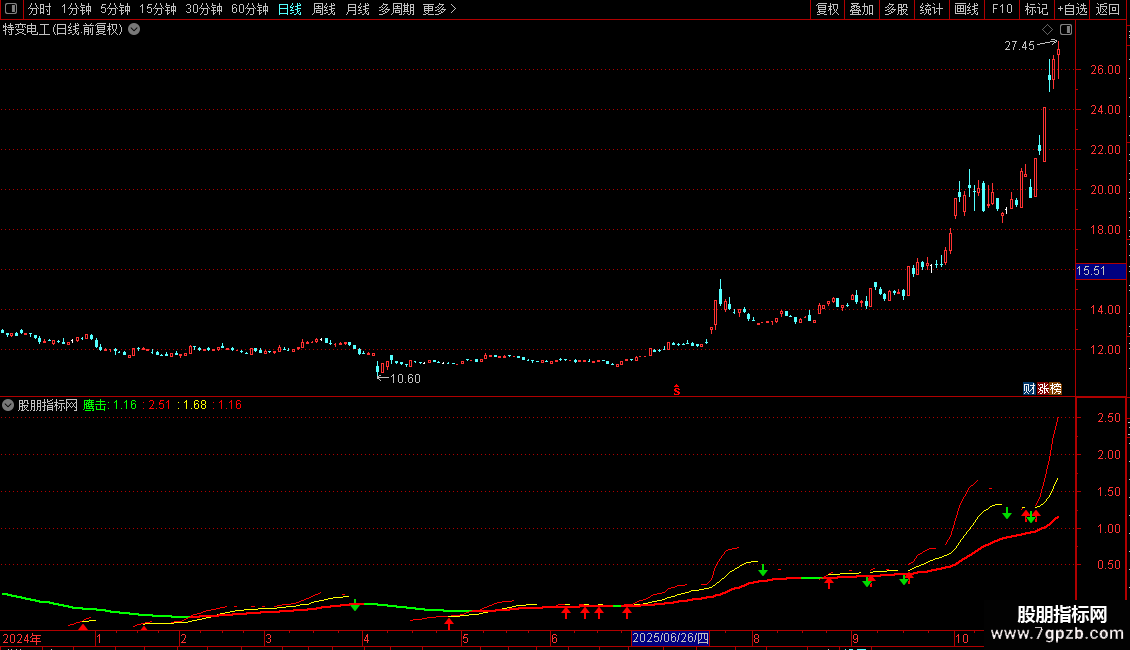The height and width of the screenshot is (650, 1130).
Task: Click the 榜 ranking icon
Action: [x=1056, y=389]
